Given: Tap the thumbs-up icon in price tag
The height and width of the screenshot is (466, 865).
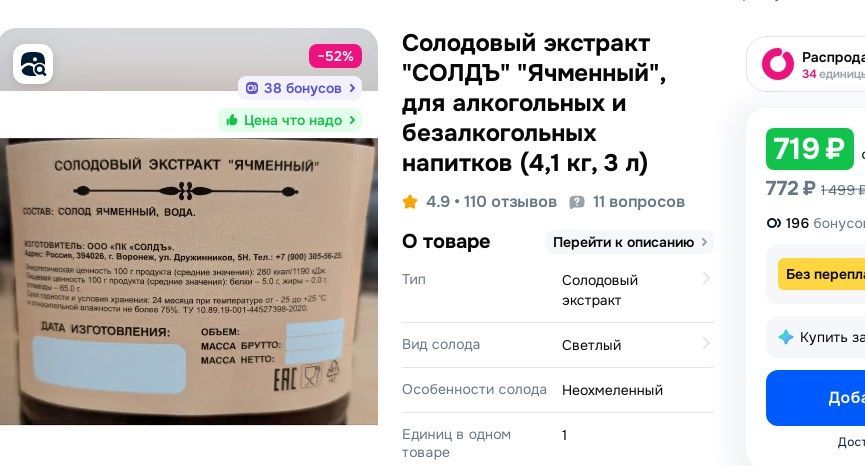Looking at the screenshot, I should coord(232,120).
